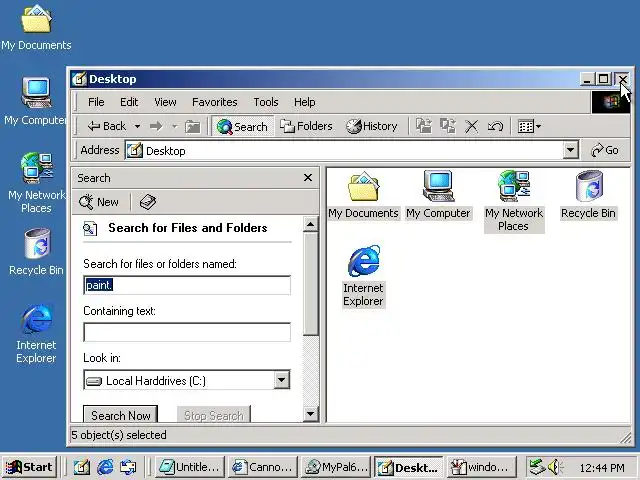Open the Edit menu
The width and height of the screenshot is (640, 480).
pyautogui.click(x=129, y=102)
